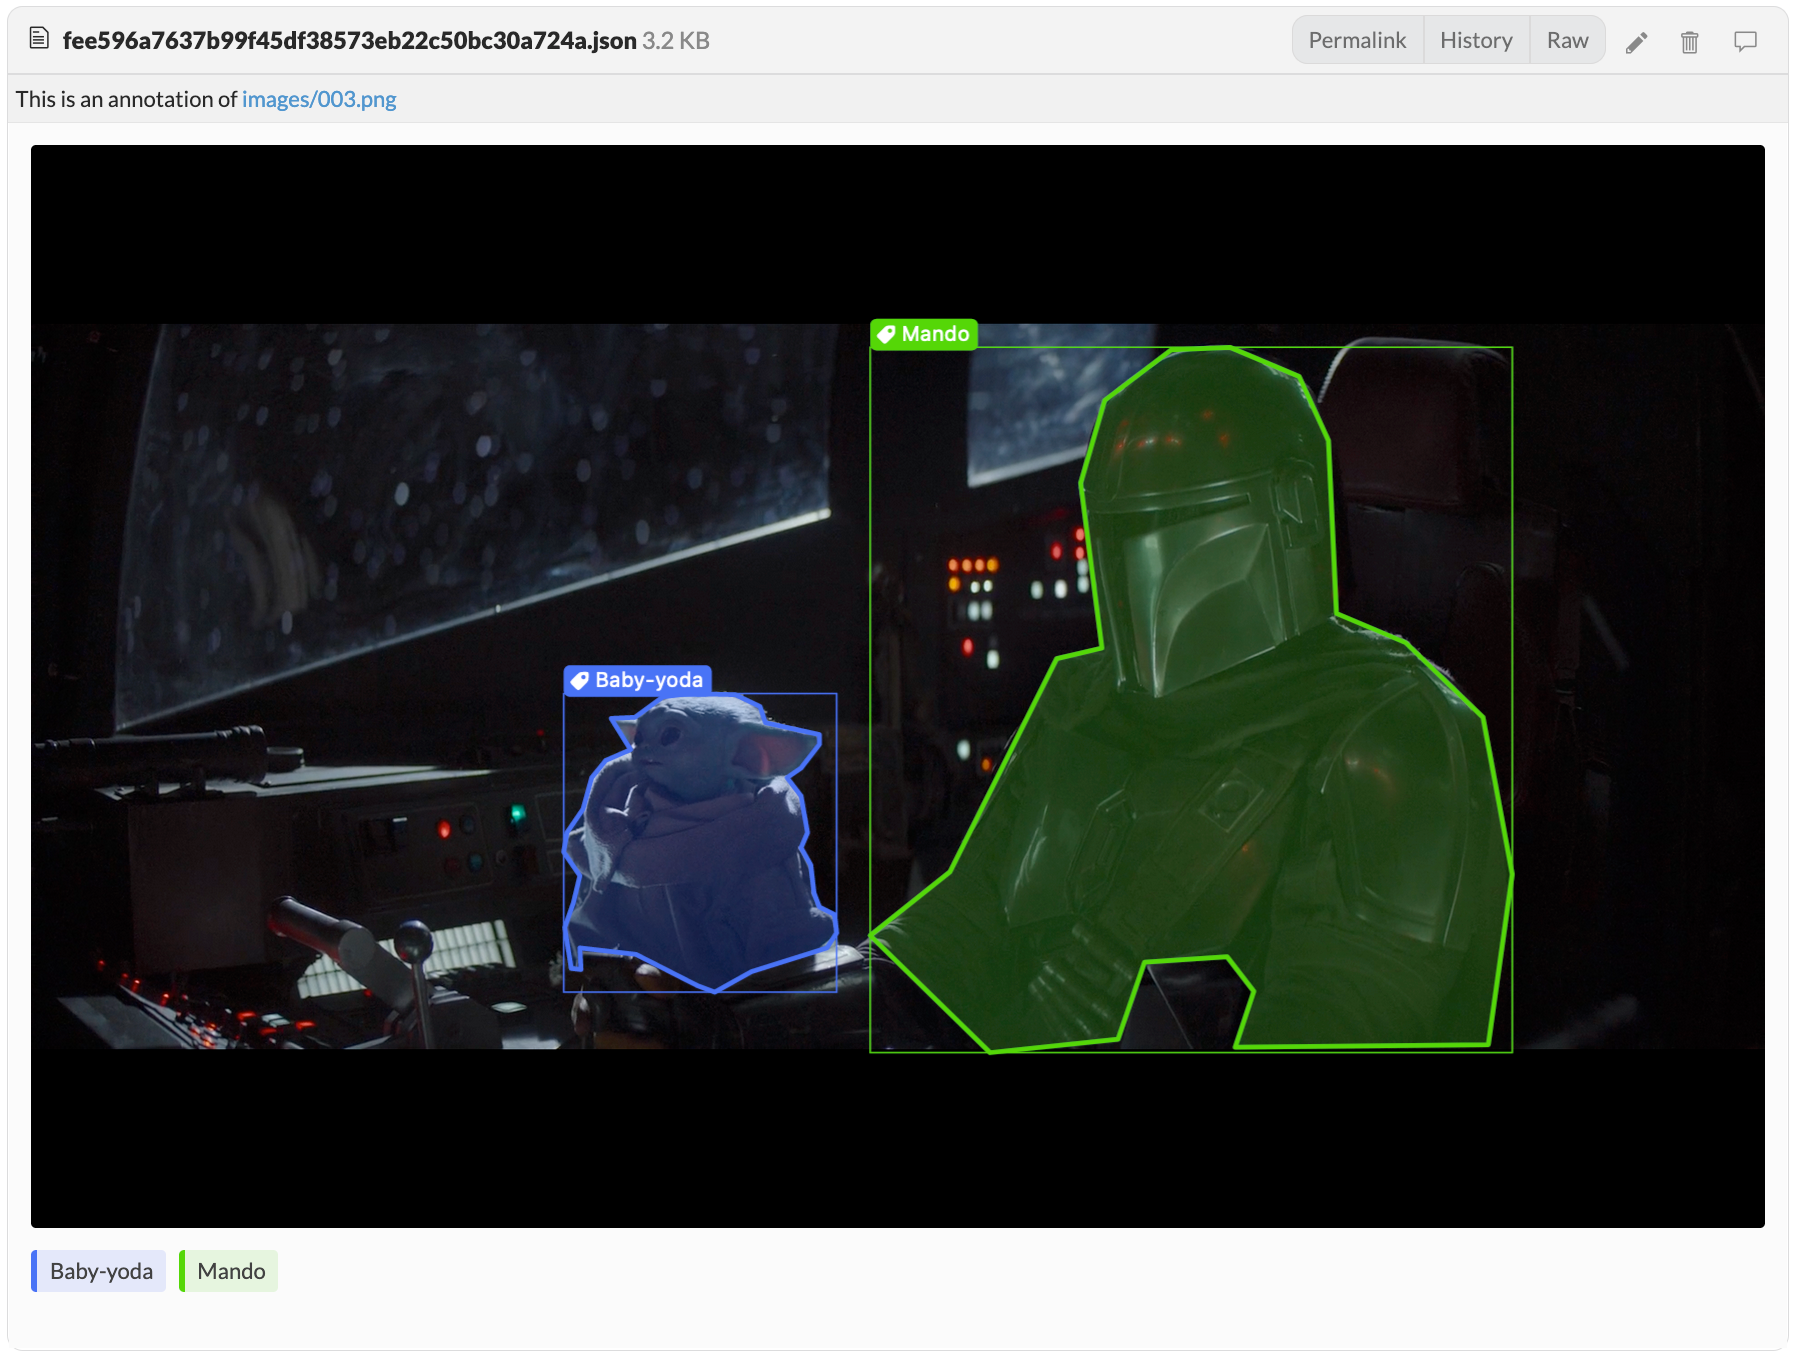Viewport: 1794px width, 1358px height.
Task: Open file History
Action: (x=1476, y=40)
